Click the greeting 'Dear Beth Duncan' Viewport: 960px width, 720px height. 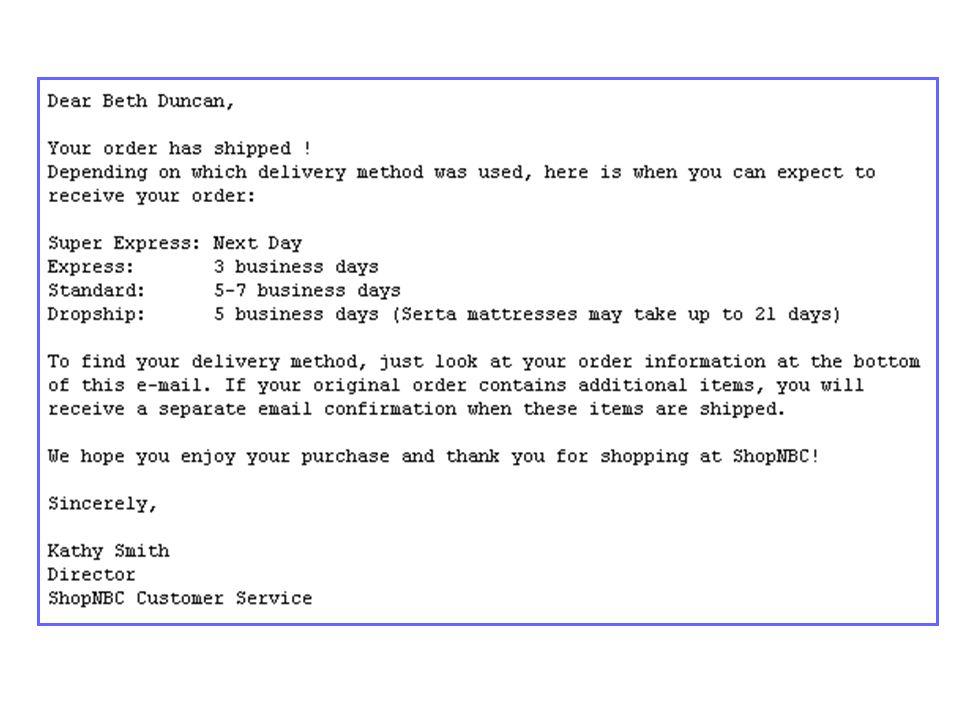[x=140, y=101]
